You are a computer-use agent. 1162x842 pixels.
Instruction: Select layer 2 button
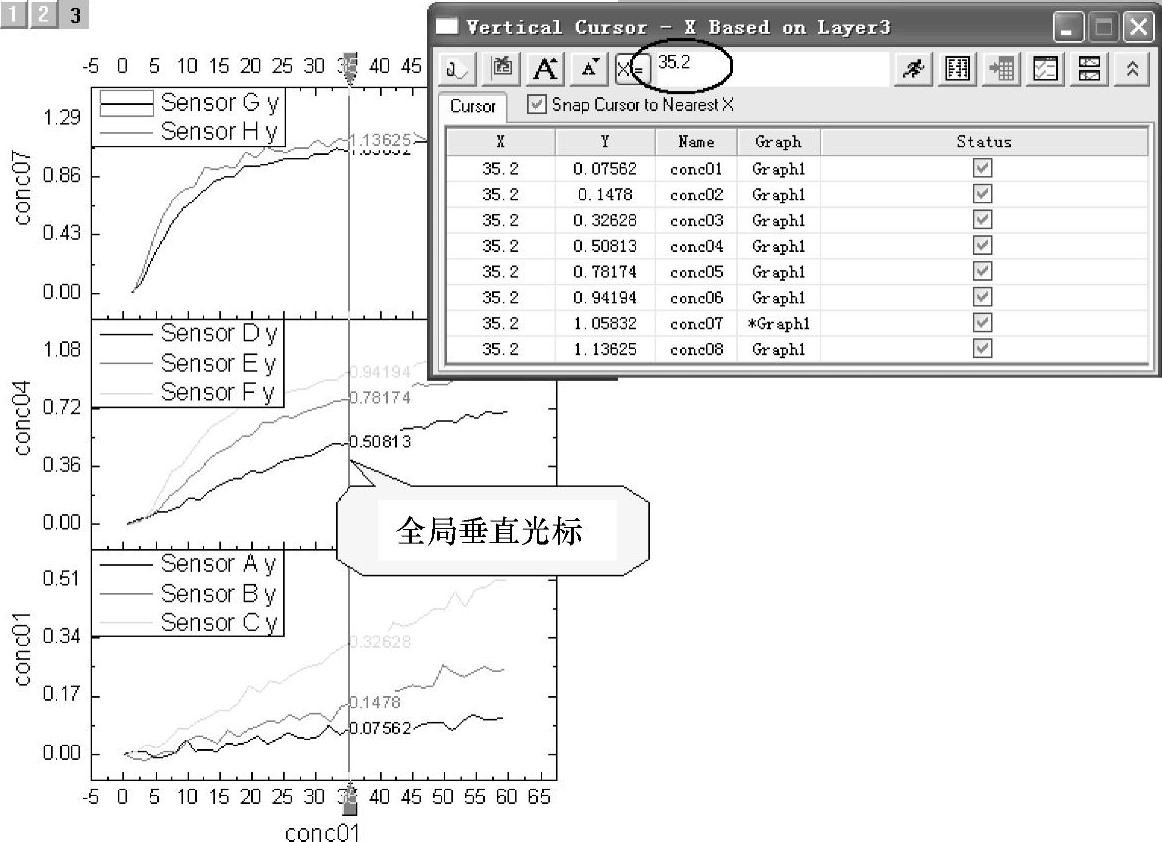click(x=44, y=14)
